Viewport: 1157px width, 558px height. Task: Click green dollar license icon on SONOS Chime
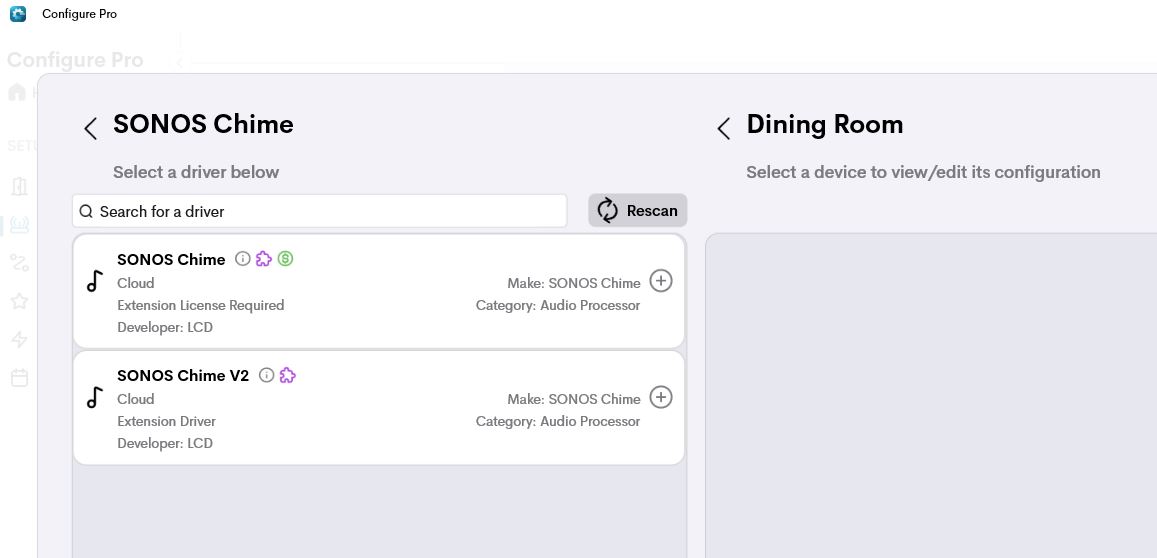tap(286, 258)
